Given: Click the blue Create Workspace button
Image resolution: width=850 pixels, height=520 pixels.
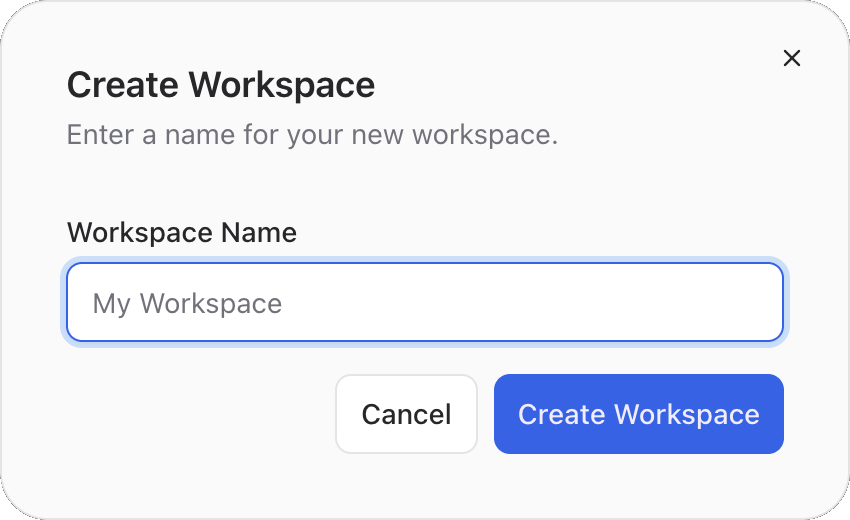Looking at the screenshot, I should [639, 414].
